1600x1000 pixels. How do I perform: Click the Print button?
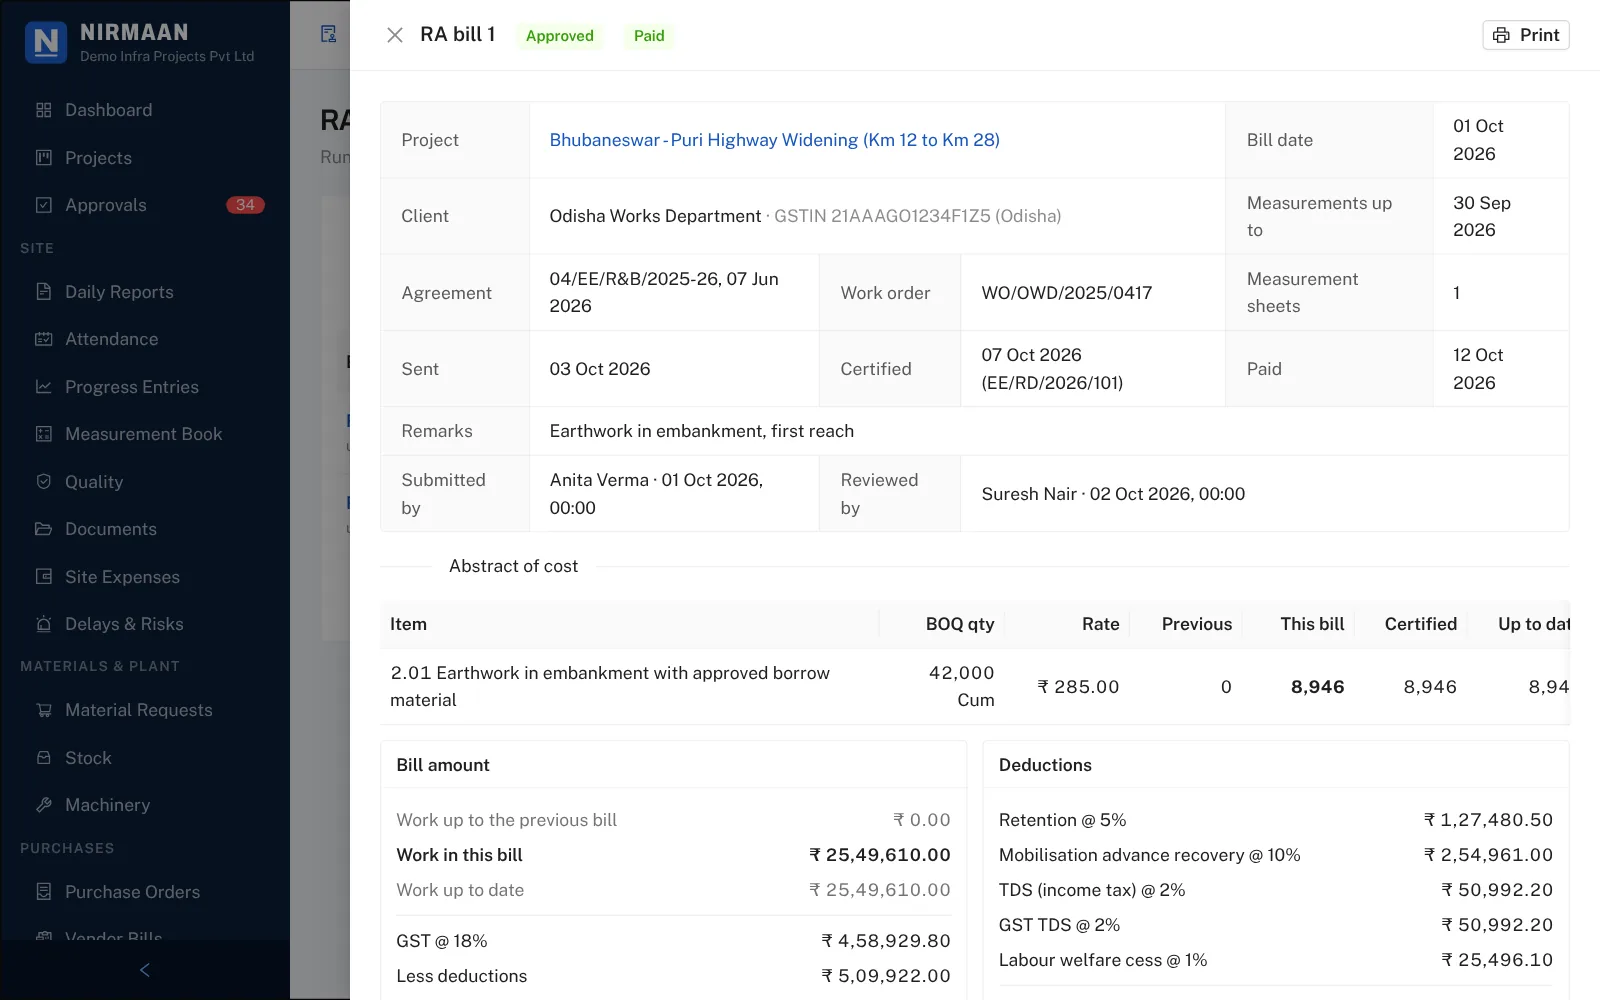tap(1526, 35)
